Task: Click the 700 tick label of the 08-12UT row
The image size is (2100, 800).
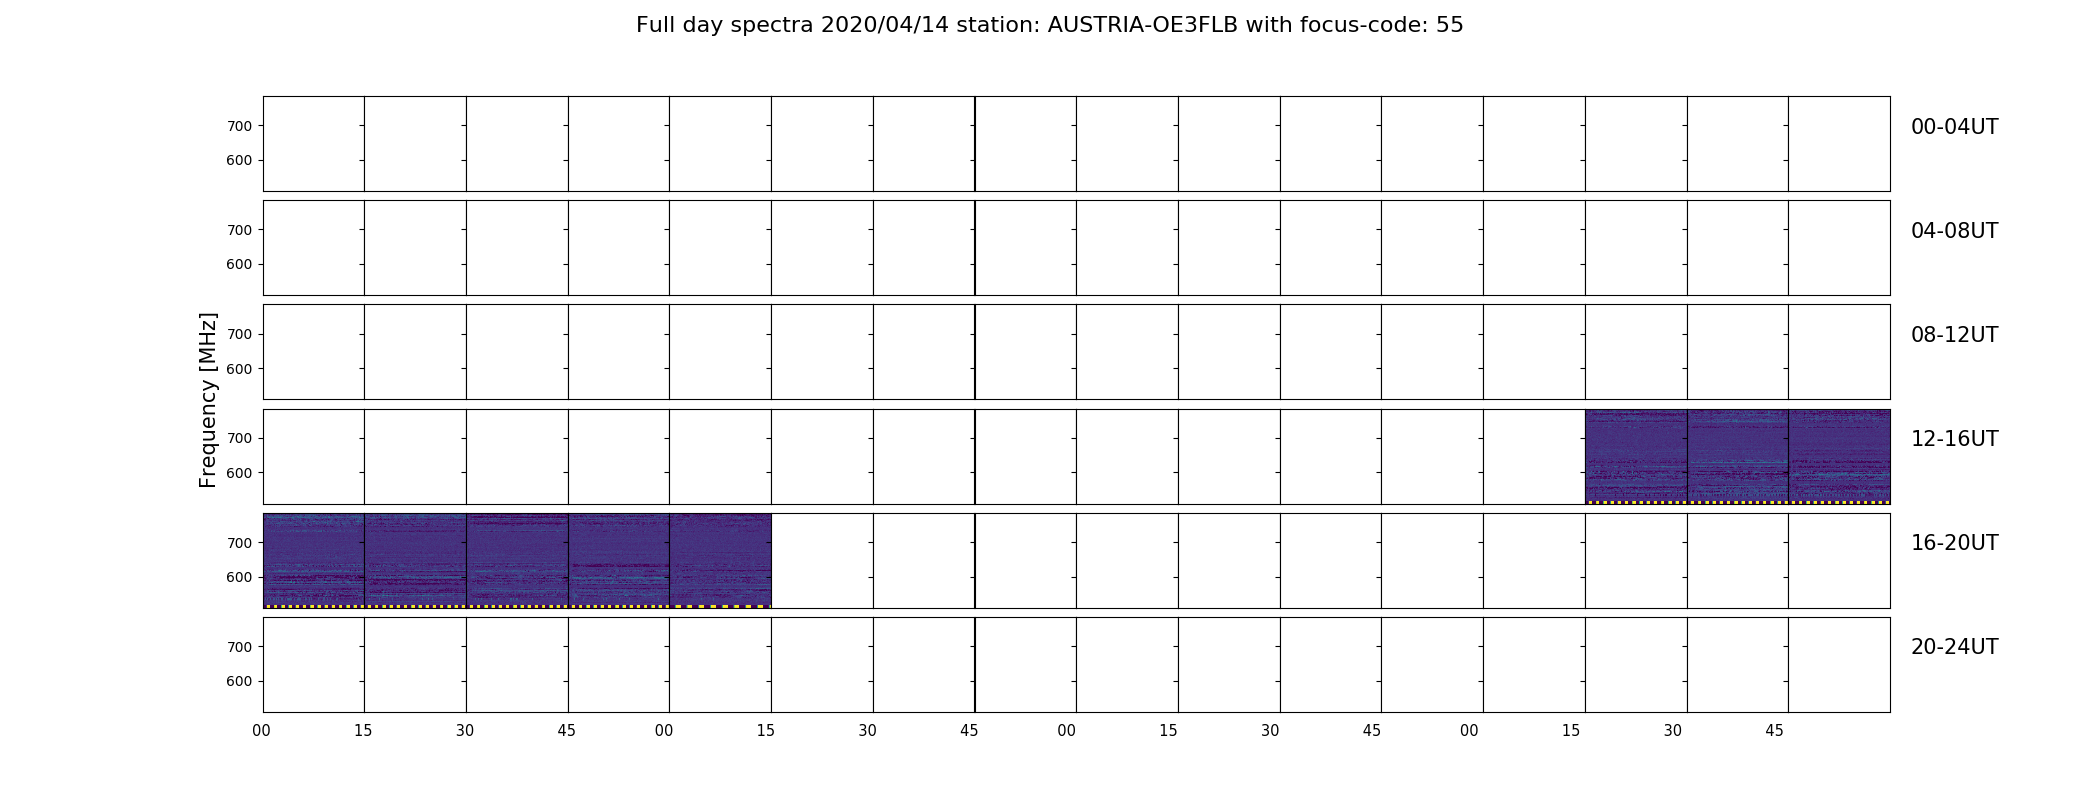Action: pyautogui.click(x=239, y=334)
